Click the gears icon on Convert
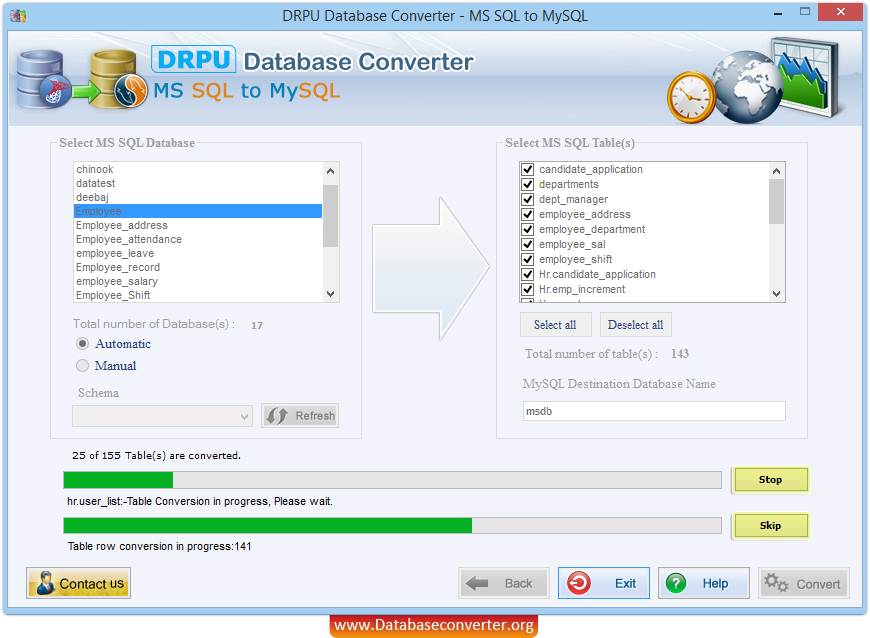 pyautogui.click(x=776, y=583)
